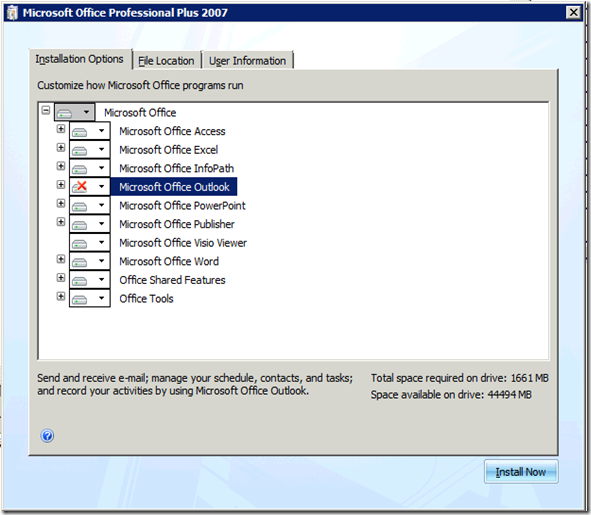Select Microsoft Office Visio Viewer in tree
This screenshot has width=591, height=515.
[183, 243]
